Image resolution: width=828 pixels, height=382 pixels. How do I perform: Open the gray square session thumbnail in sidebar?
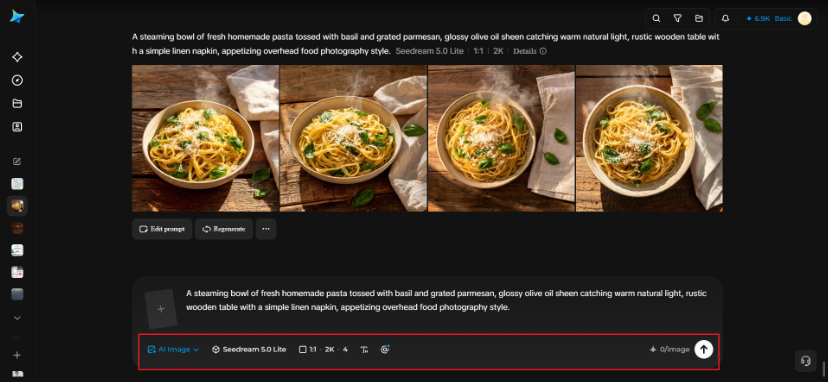[x=17, y=294]
